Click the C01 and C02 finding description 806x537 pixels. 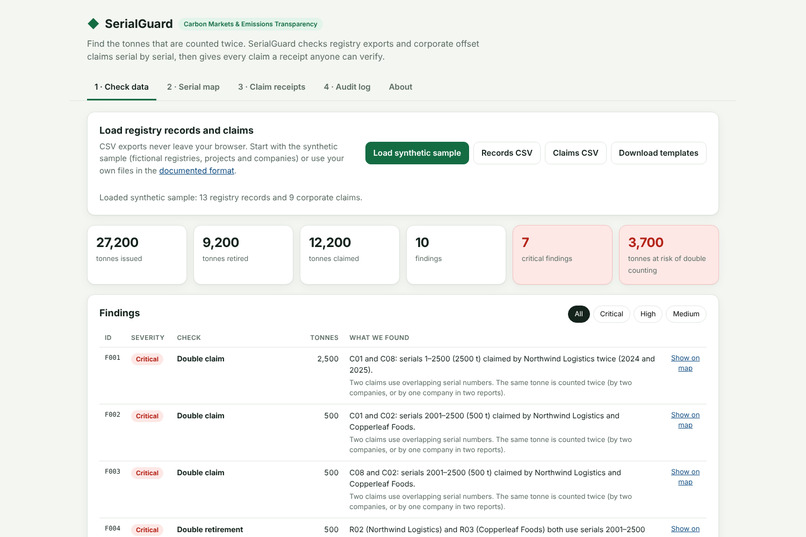[484, 421]
